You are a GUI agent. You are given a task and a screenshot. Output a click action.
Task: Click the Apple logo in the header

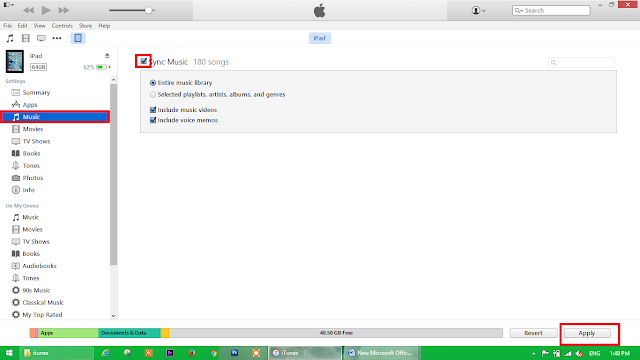point(320,10)
